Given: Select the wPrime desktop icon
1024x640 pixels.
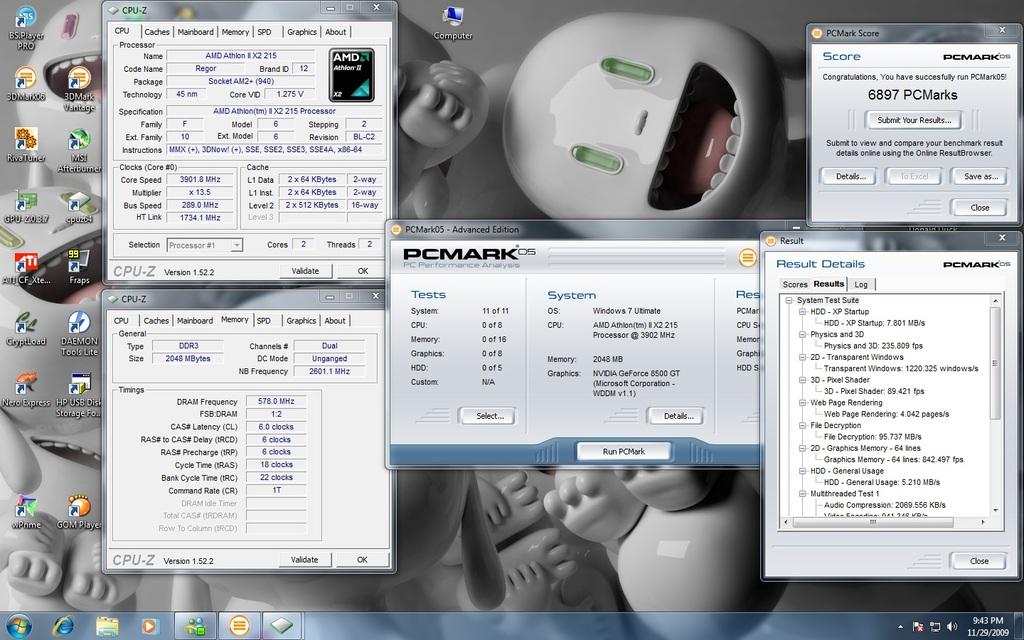Looking at the screenshot, I should (x=26, y=511).
